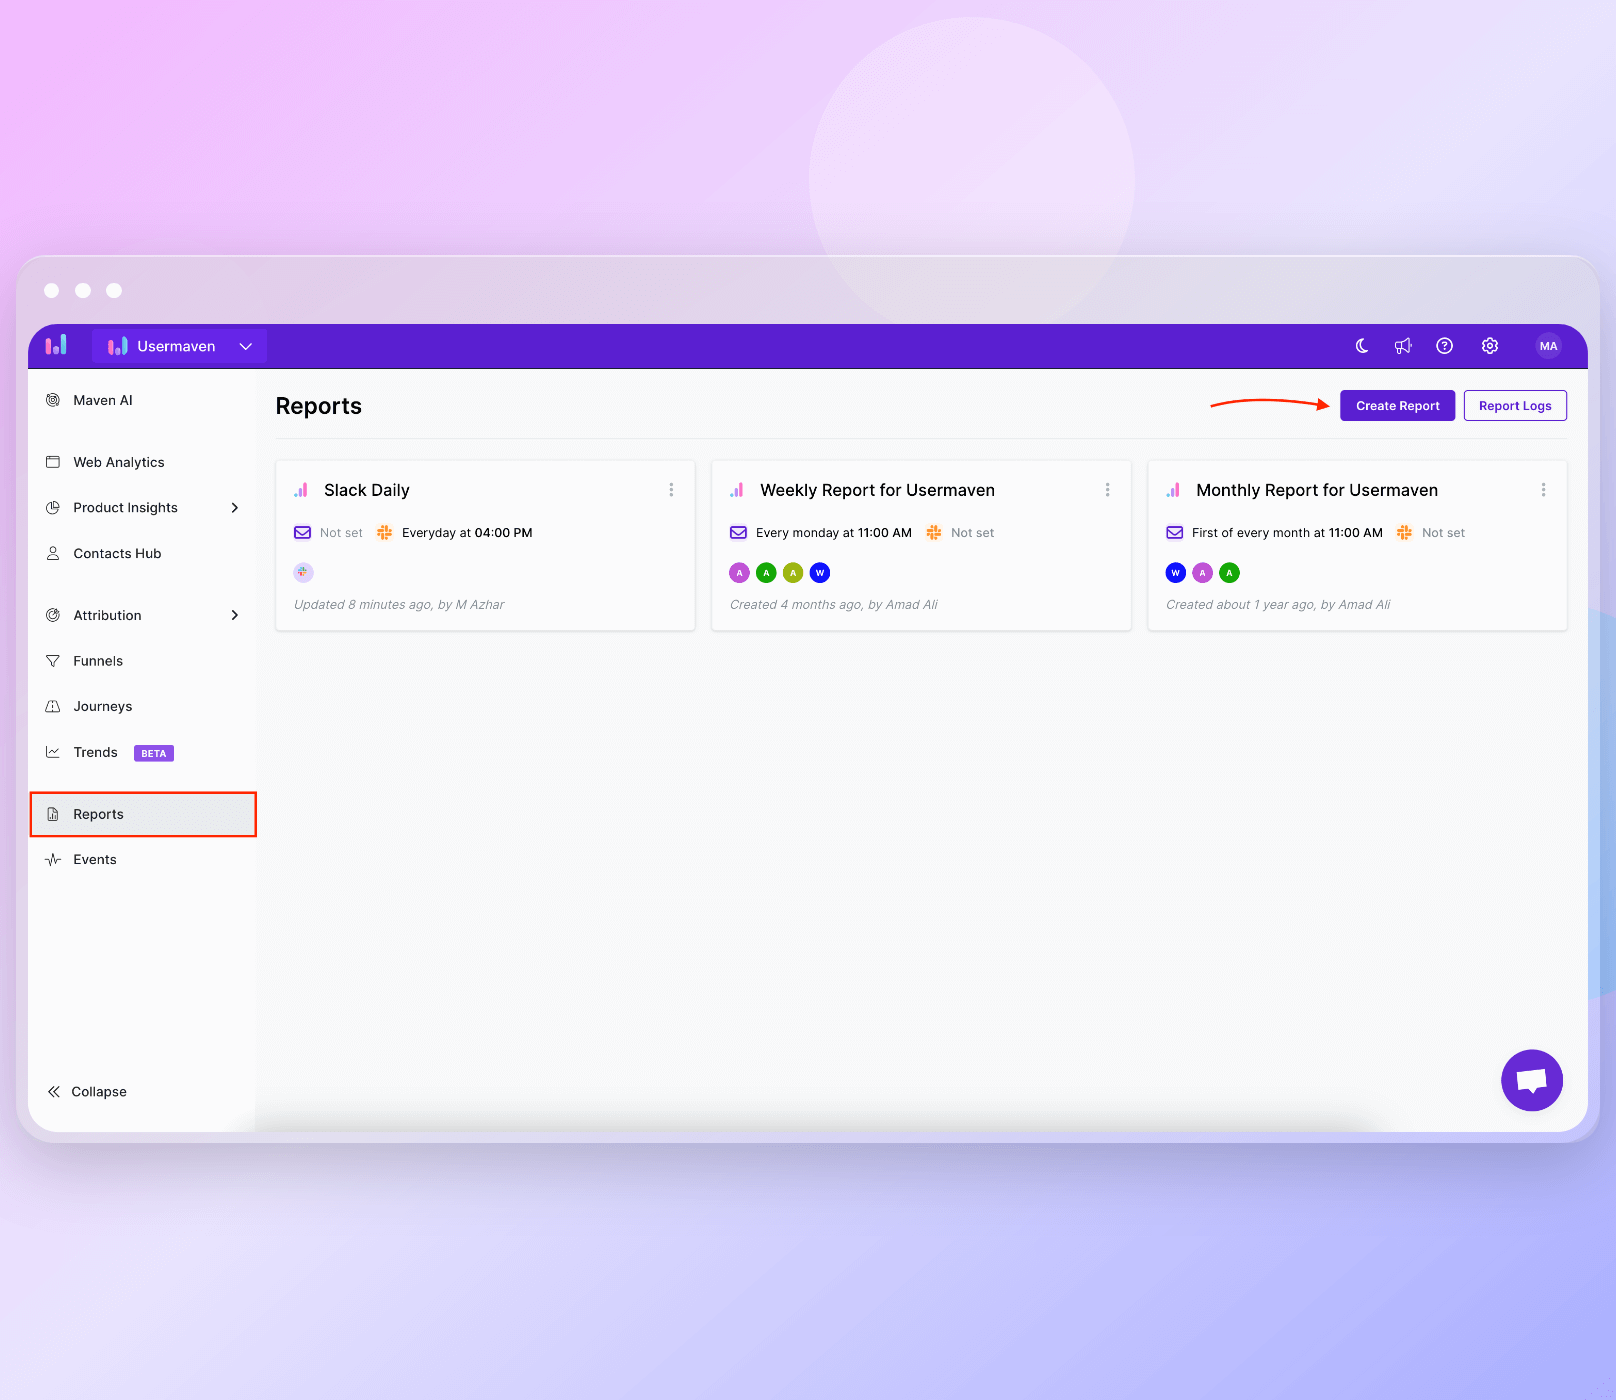Open the Slack Daily report title
This screenshot has height=1400, width=1616.
pos(367,490)
